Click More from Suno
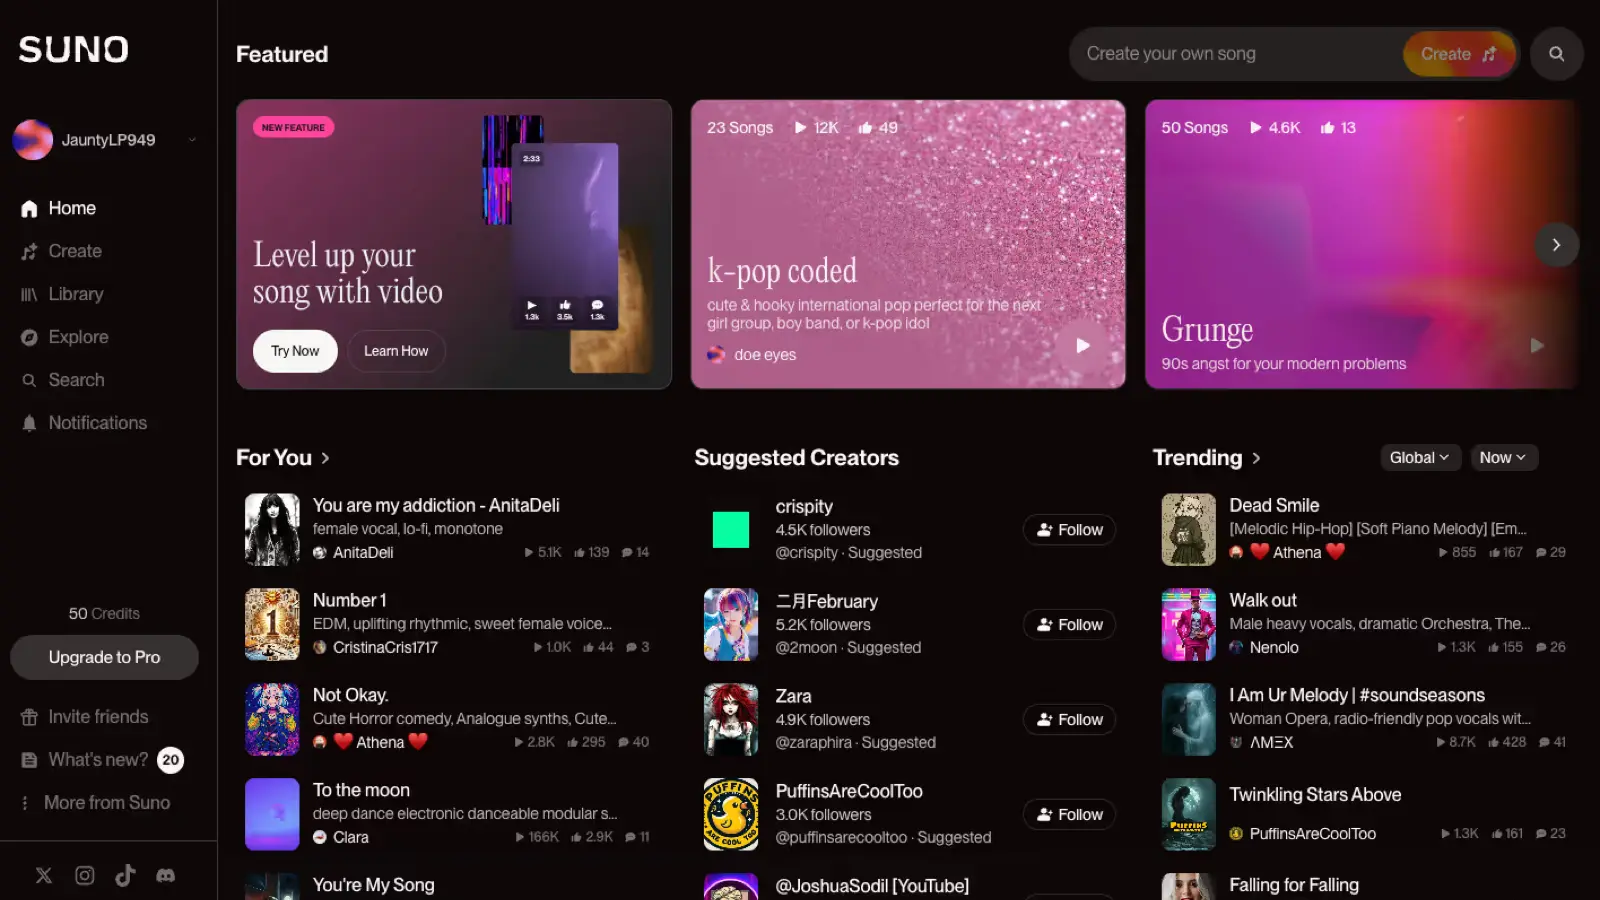 point(108,803)
